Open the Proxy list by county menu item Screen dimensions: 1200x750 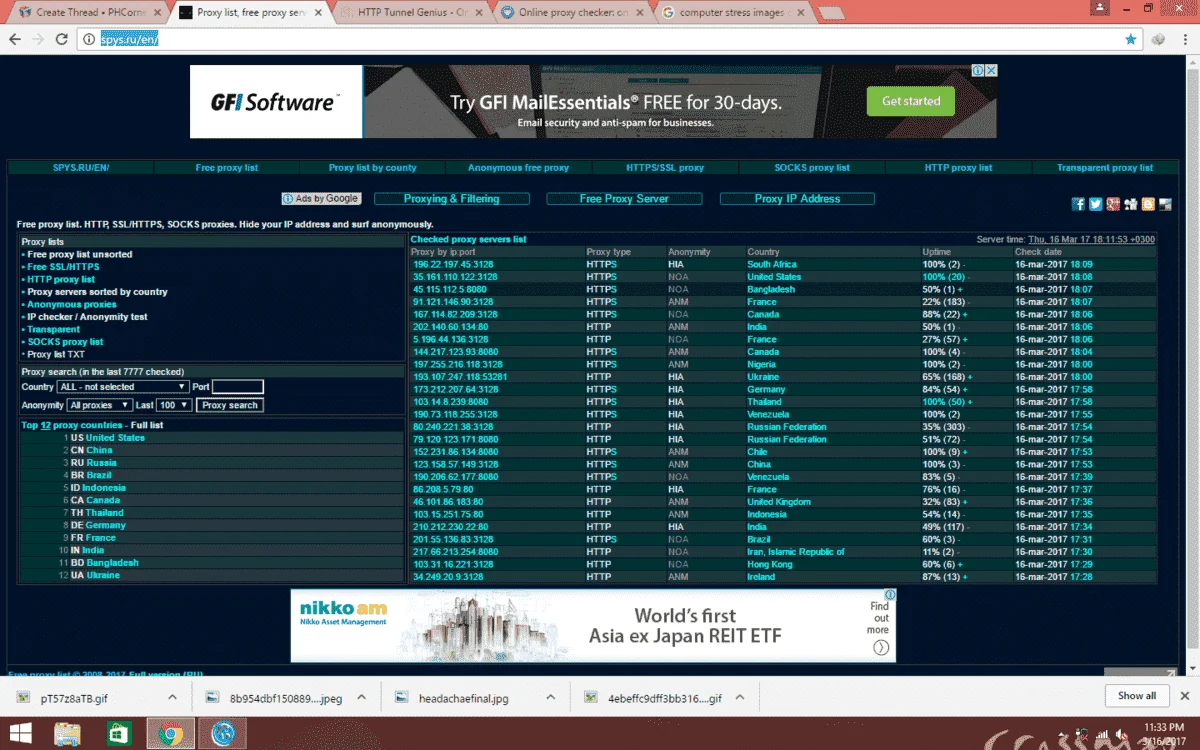click(373, 168)
